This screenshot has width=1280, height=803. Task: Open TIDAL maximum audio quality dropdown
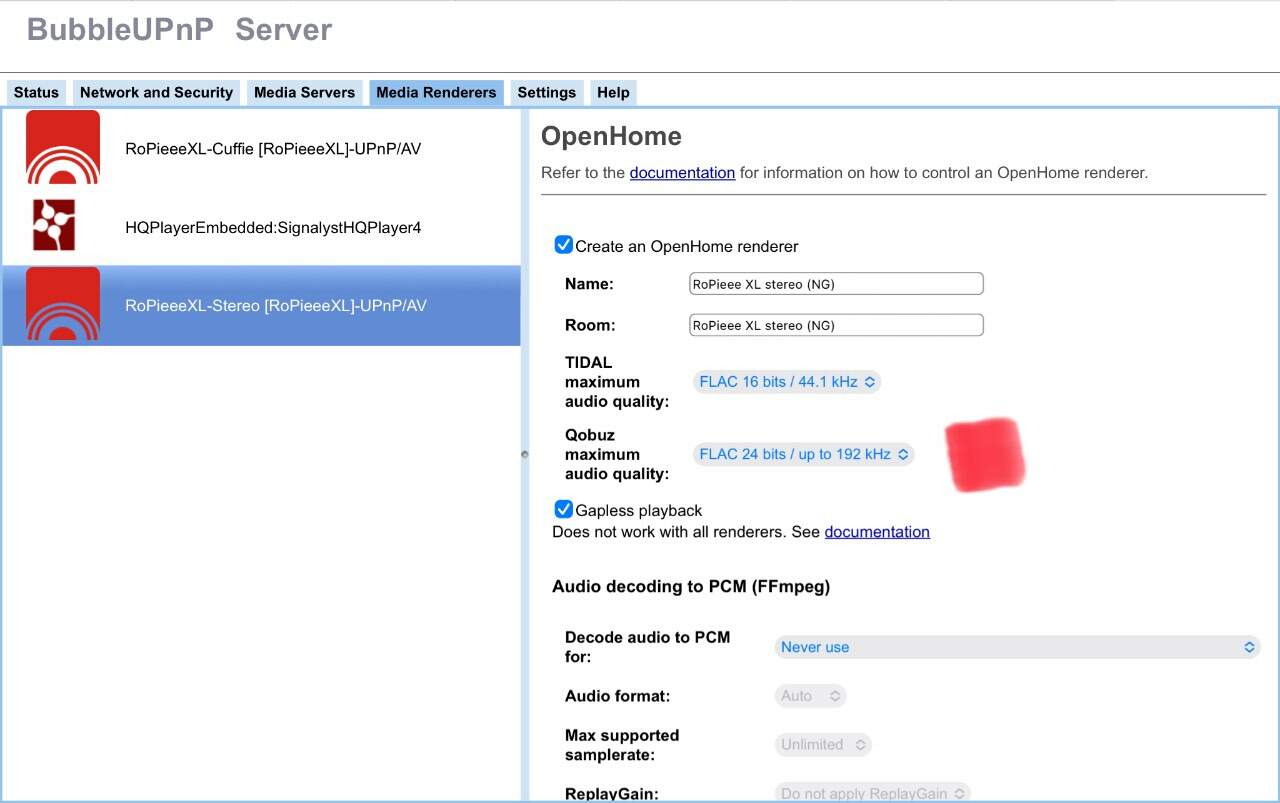[787, 382]
